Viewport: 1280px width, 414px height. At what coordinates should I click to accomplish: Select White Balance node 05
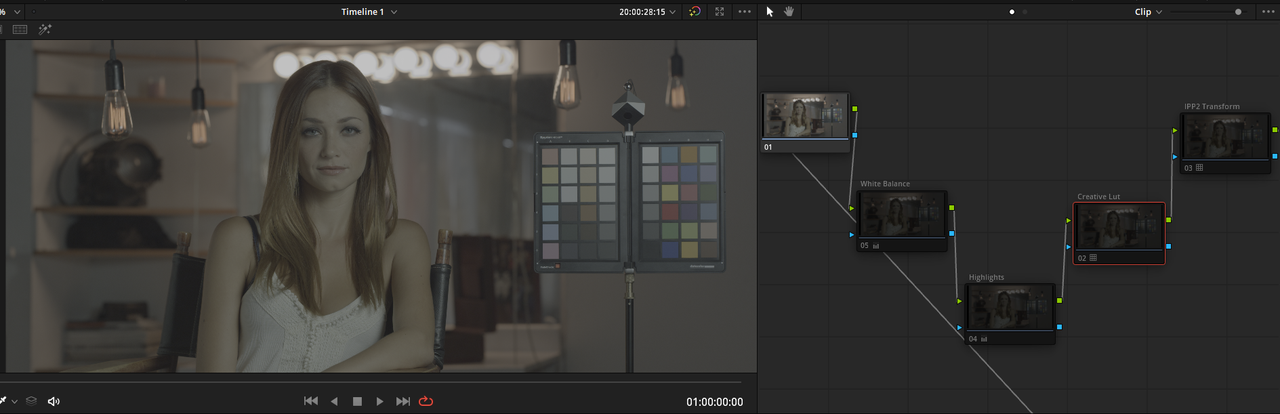tap(902, 221)
